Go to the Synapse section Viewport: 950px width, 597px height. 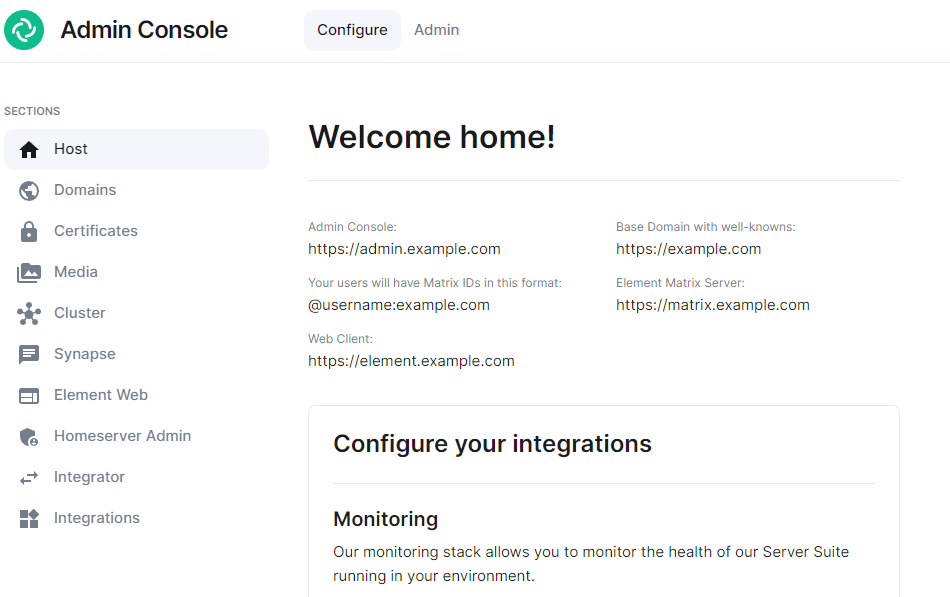tap(85, 354)
